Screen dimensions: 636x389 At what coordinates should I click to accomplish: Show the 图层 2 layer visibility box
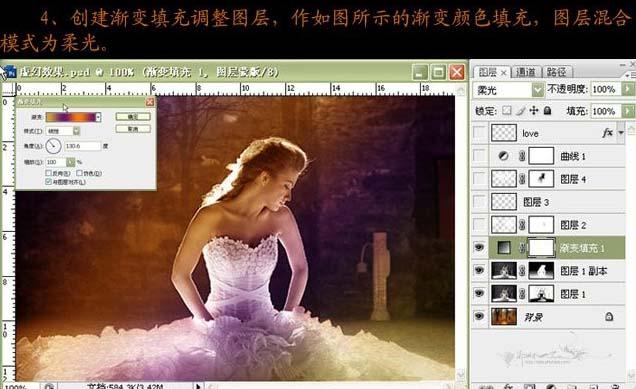pyautogui.click(x=479, y=225)
